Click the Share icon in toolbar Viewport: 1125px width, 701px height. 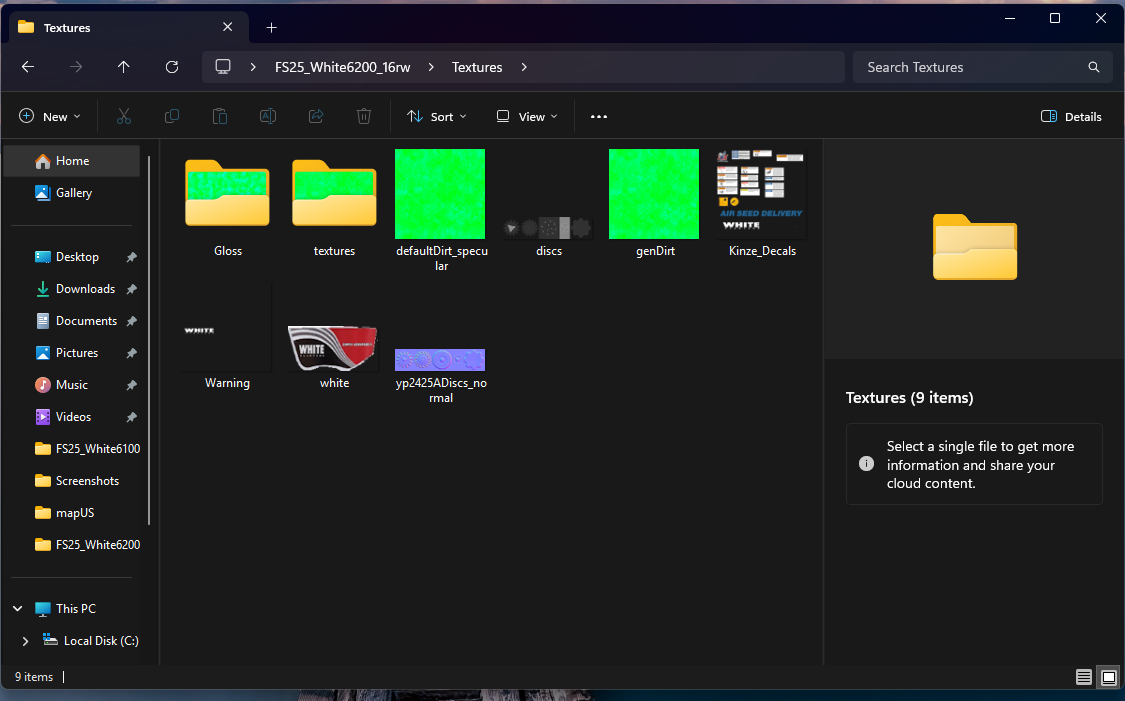316,116
